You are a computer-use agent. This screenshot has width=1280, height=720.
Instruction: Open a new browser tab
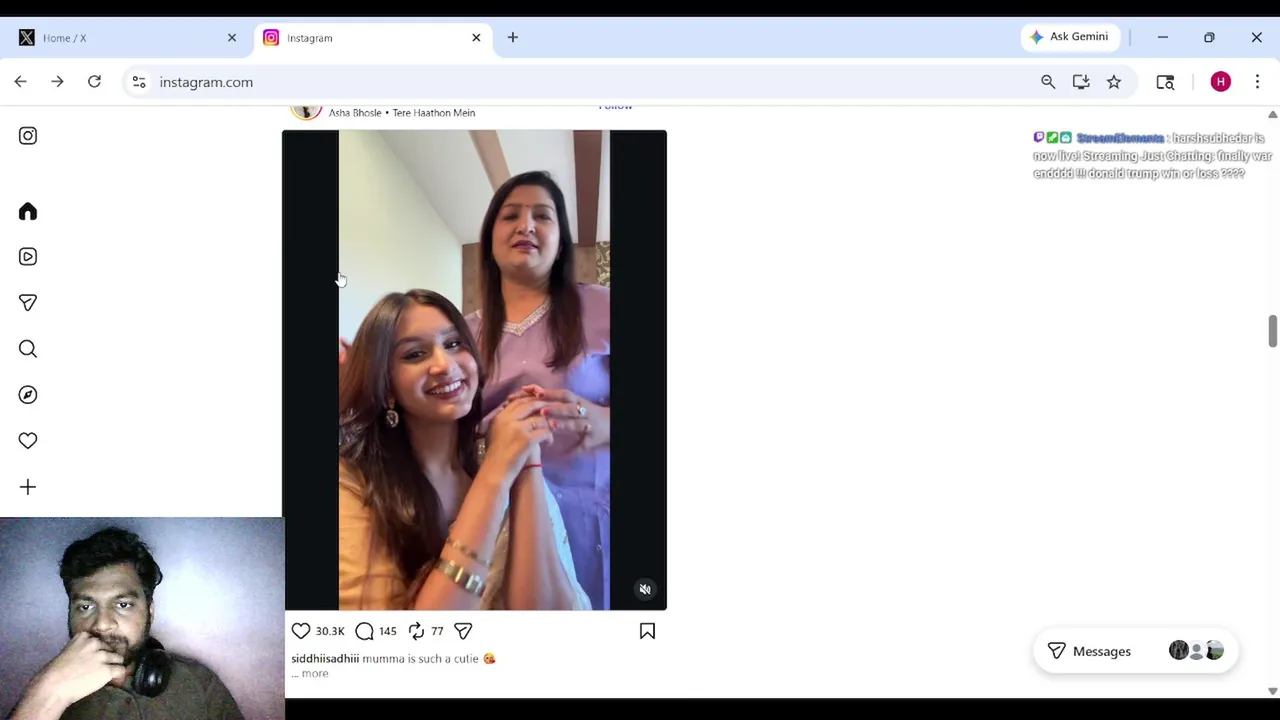click(x=513, y=38)
